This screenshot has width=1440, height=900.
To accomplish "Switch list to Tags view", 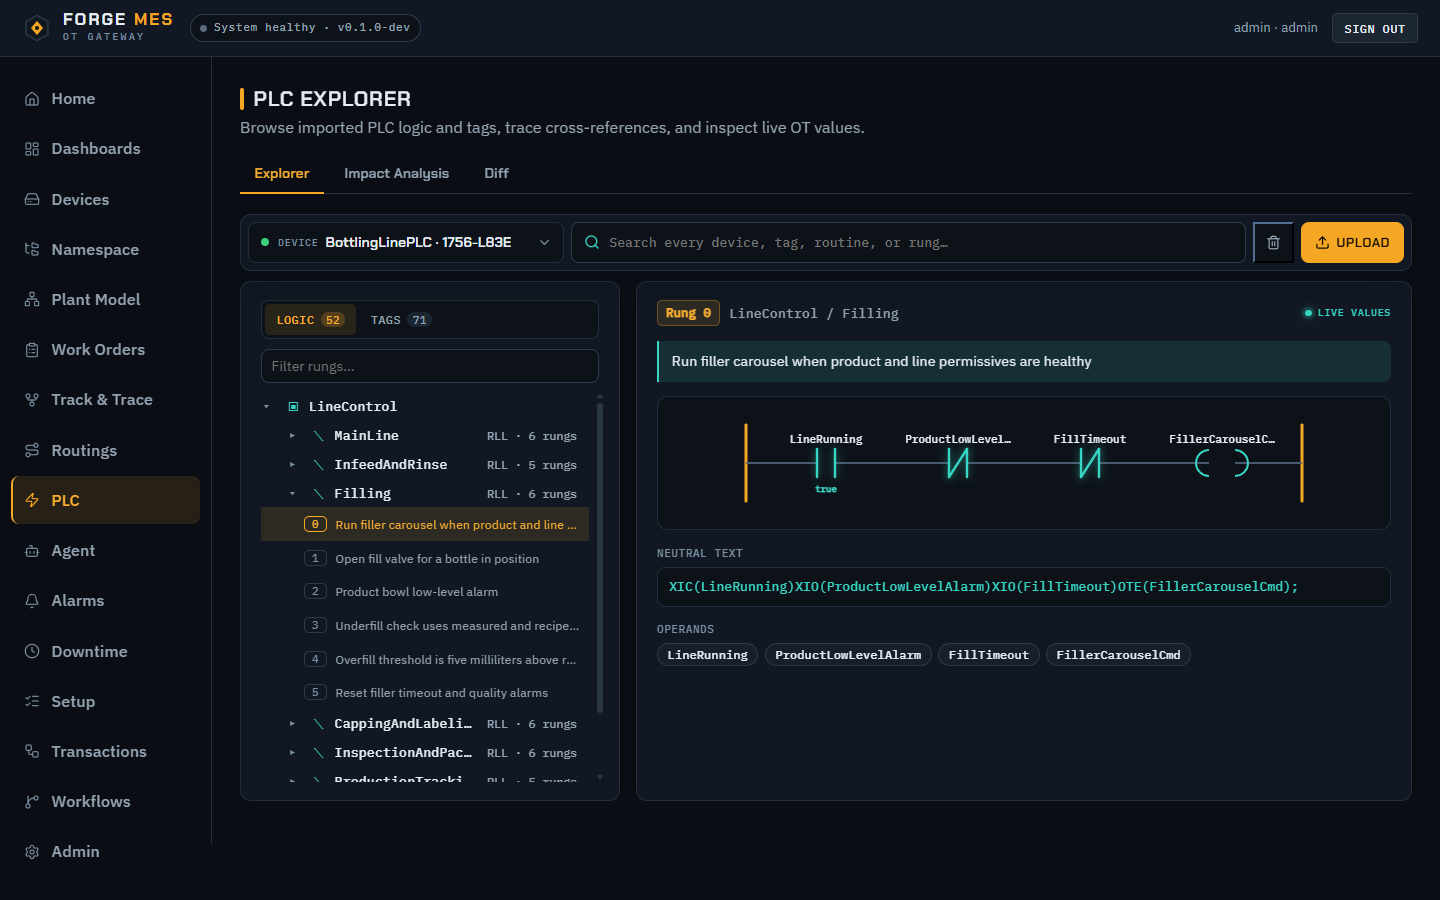I will coord(400,320).
